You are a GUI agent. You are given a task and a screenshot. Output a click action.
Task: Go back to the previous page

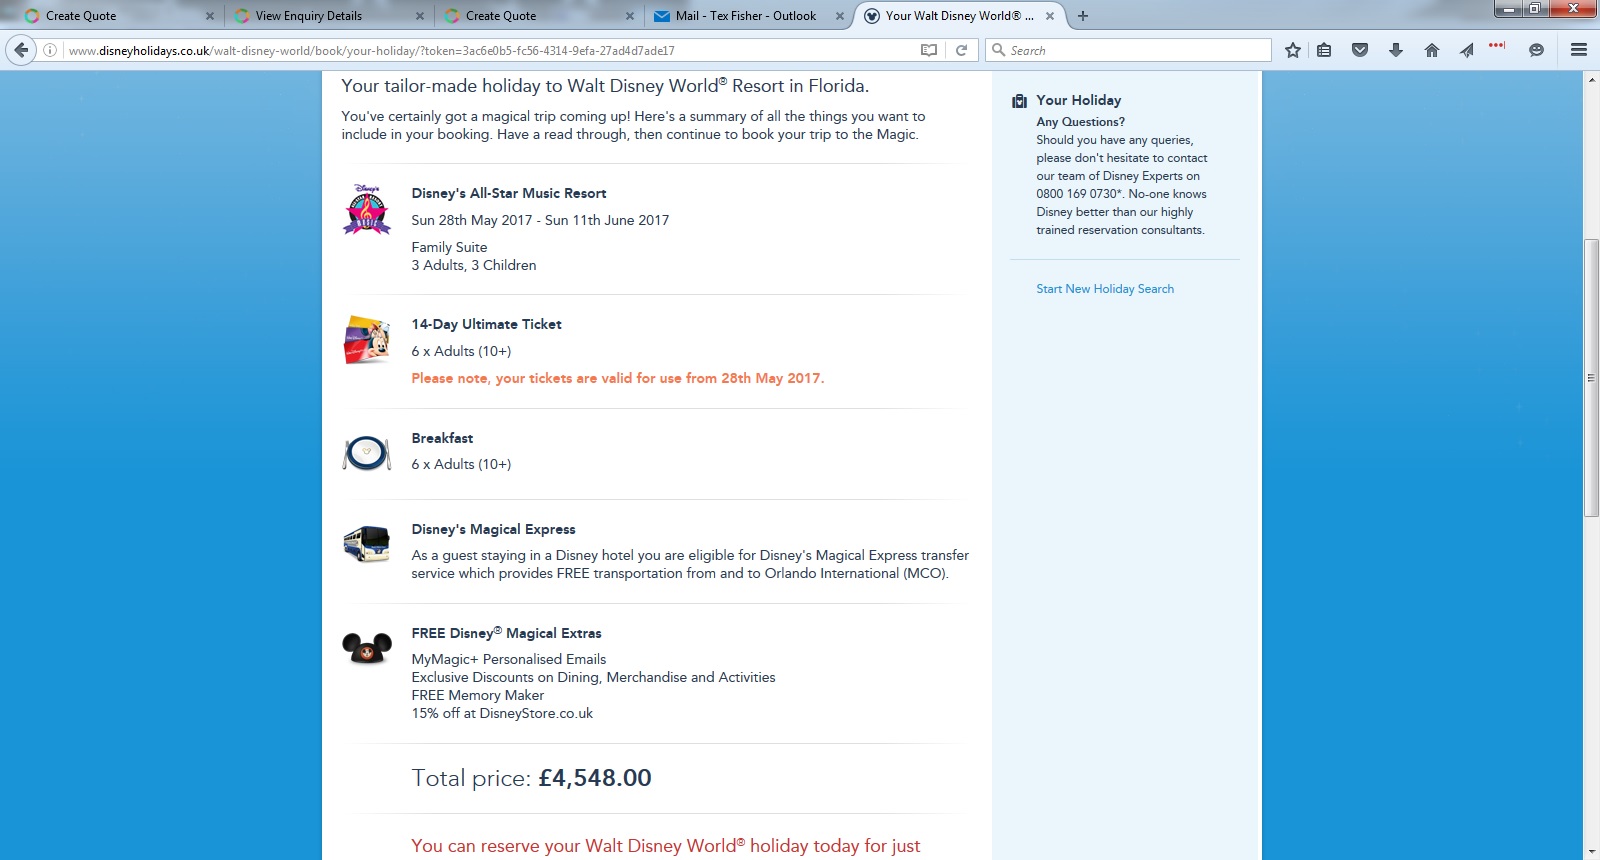[21, 50]
